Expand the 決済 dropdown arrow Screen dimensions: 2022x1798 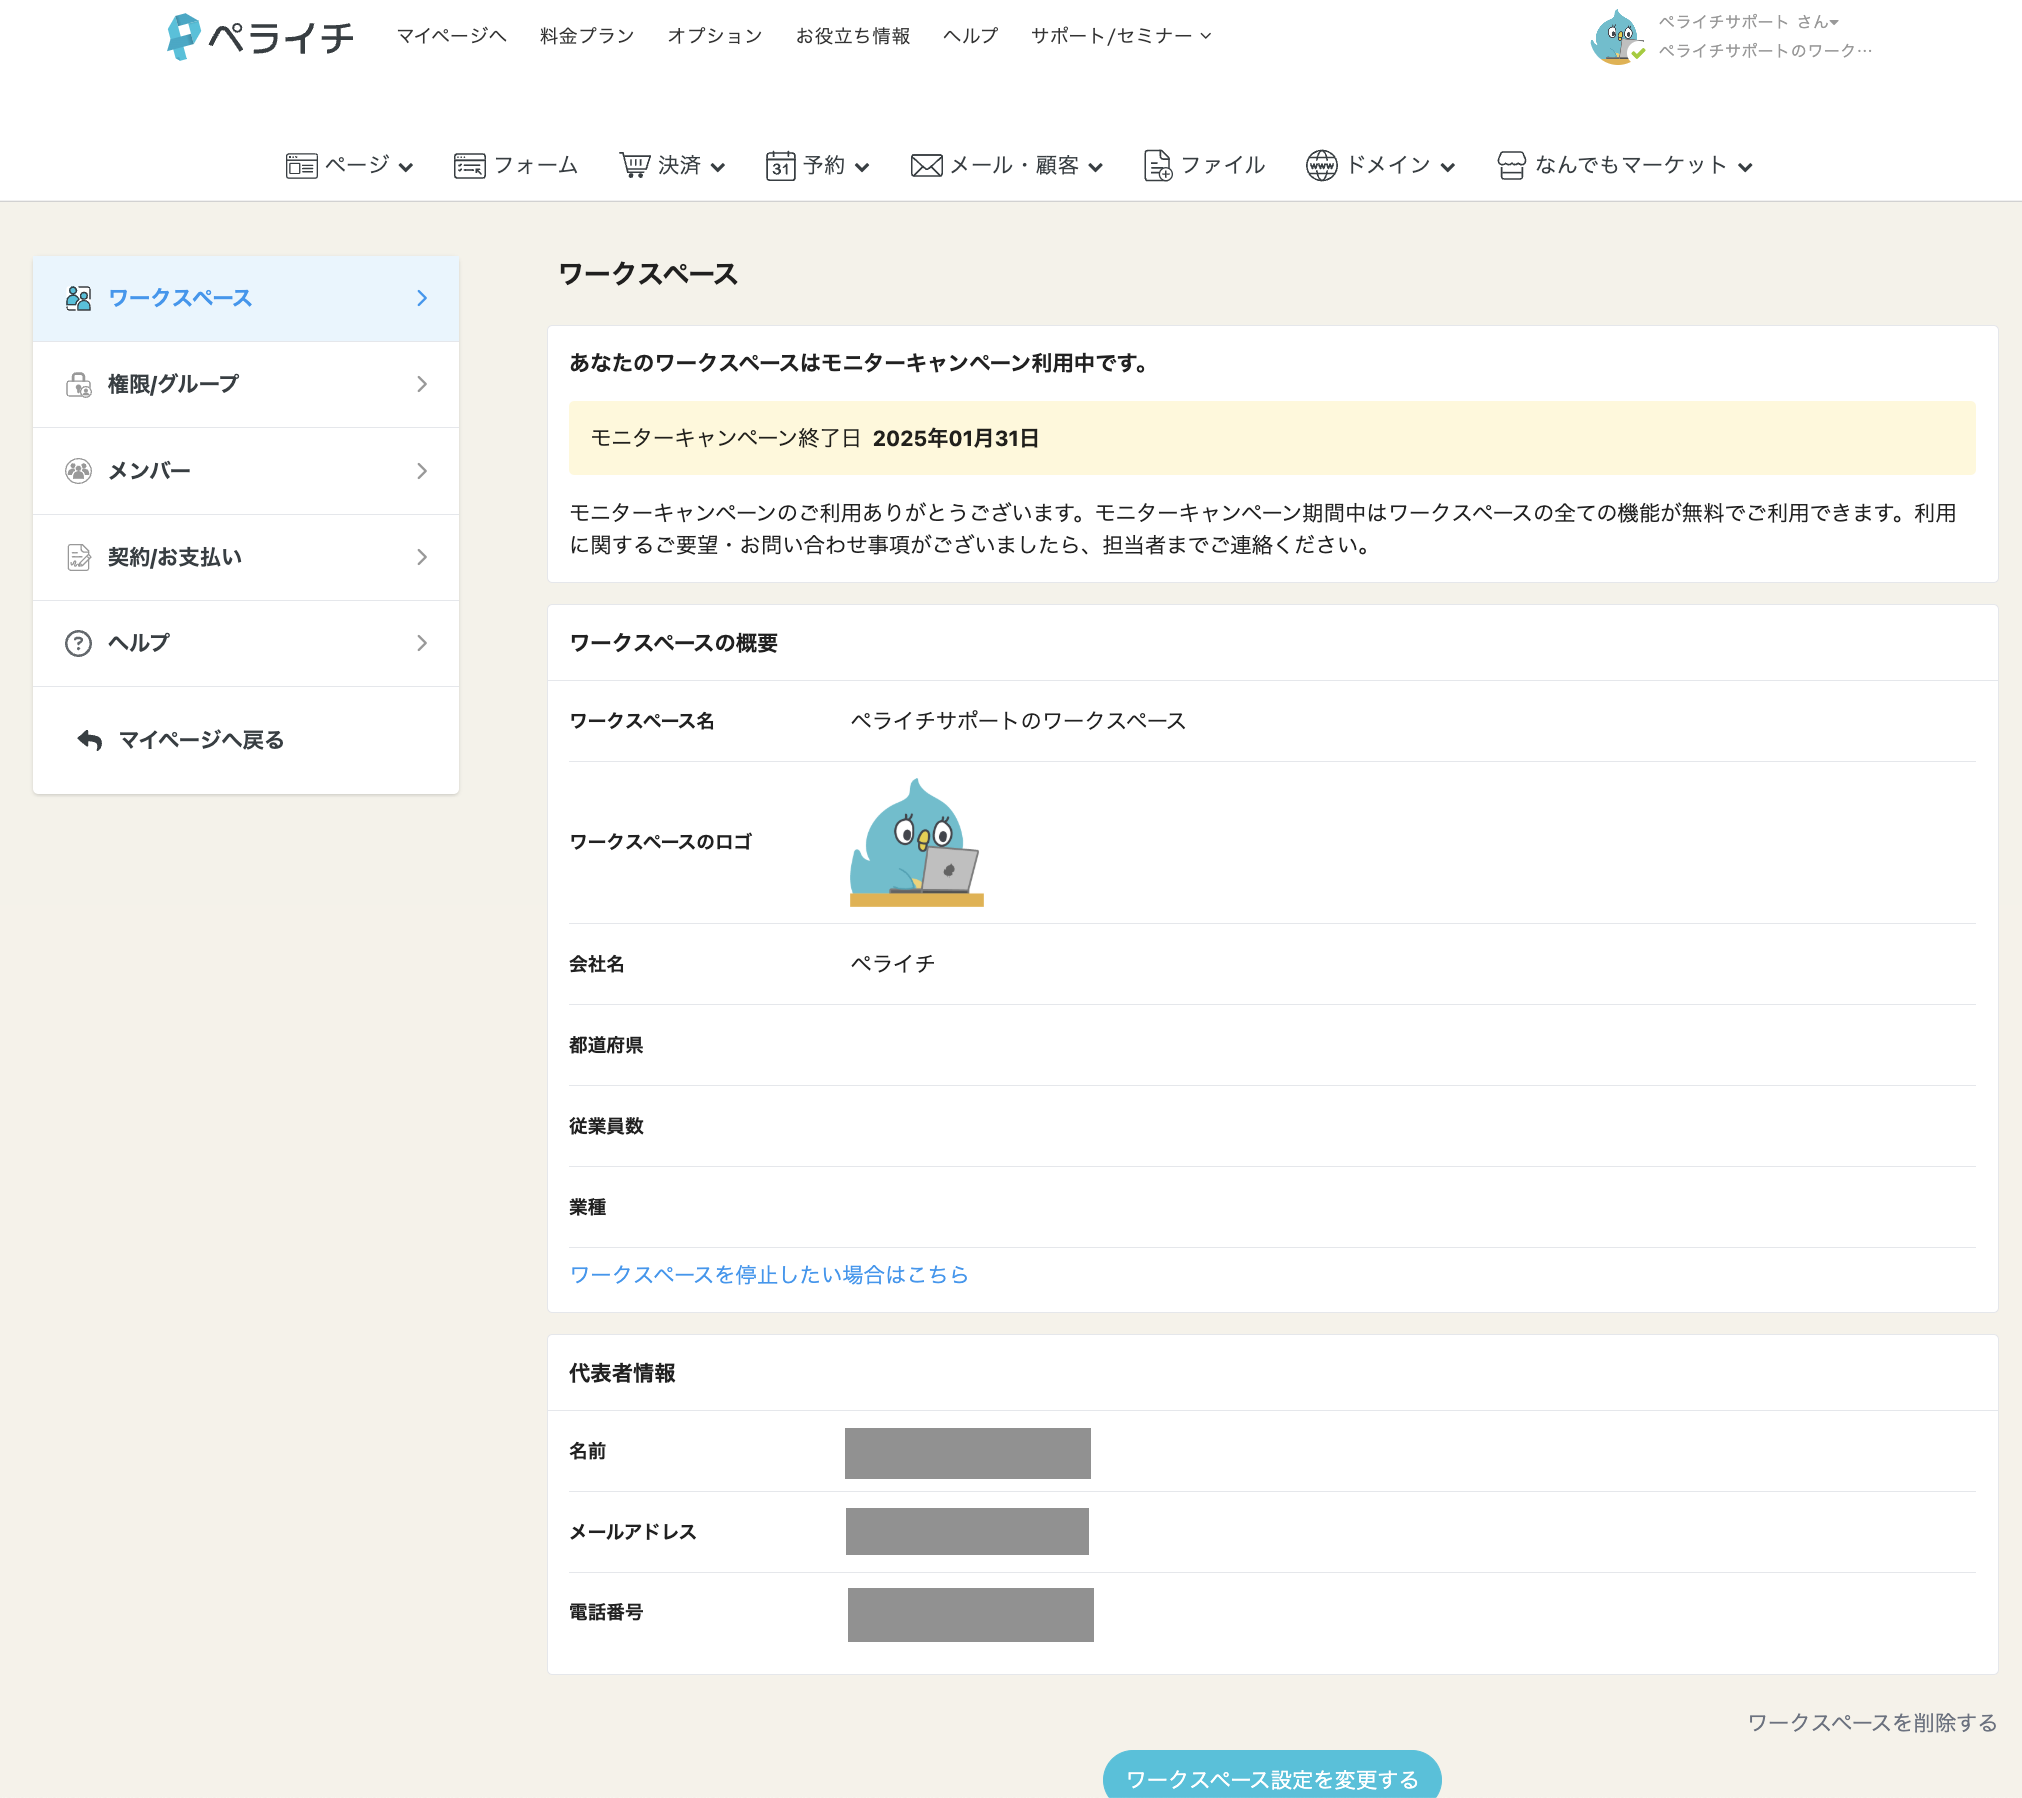(x=717, y=167)
